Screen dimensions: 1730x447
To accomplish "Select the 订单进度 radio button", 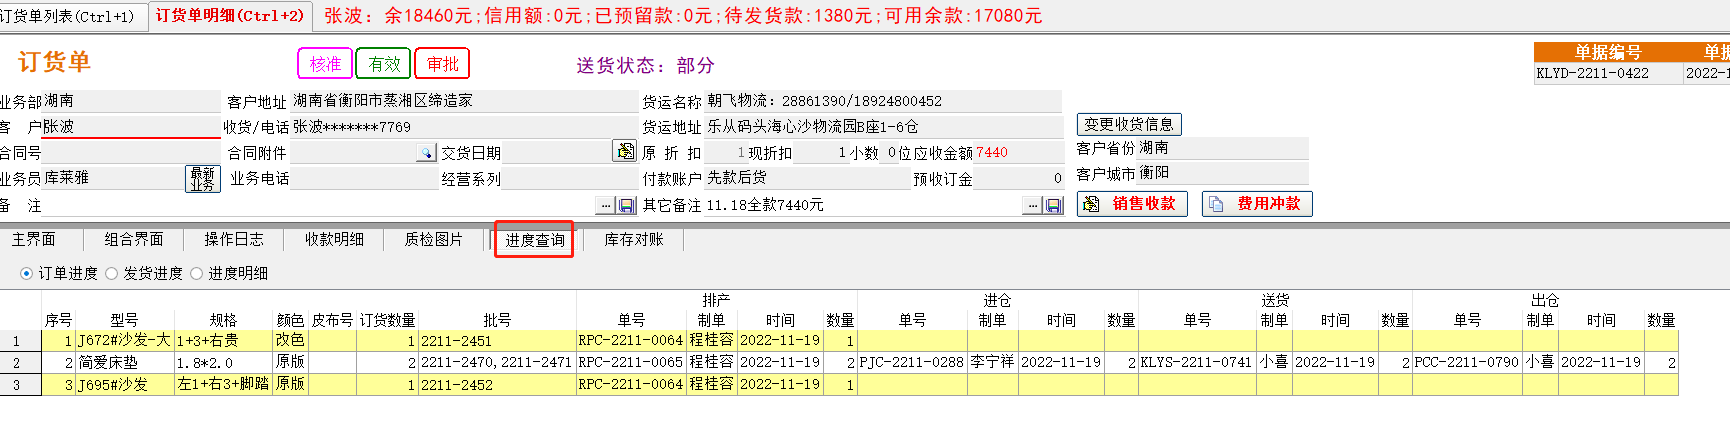I will (27, 274).
